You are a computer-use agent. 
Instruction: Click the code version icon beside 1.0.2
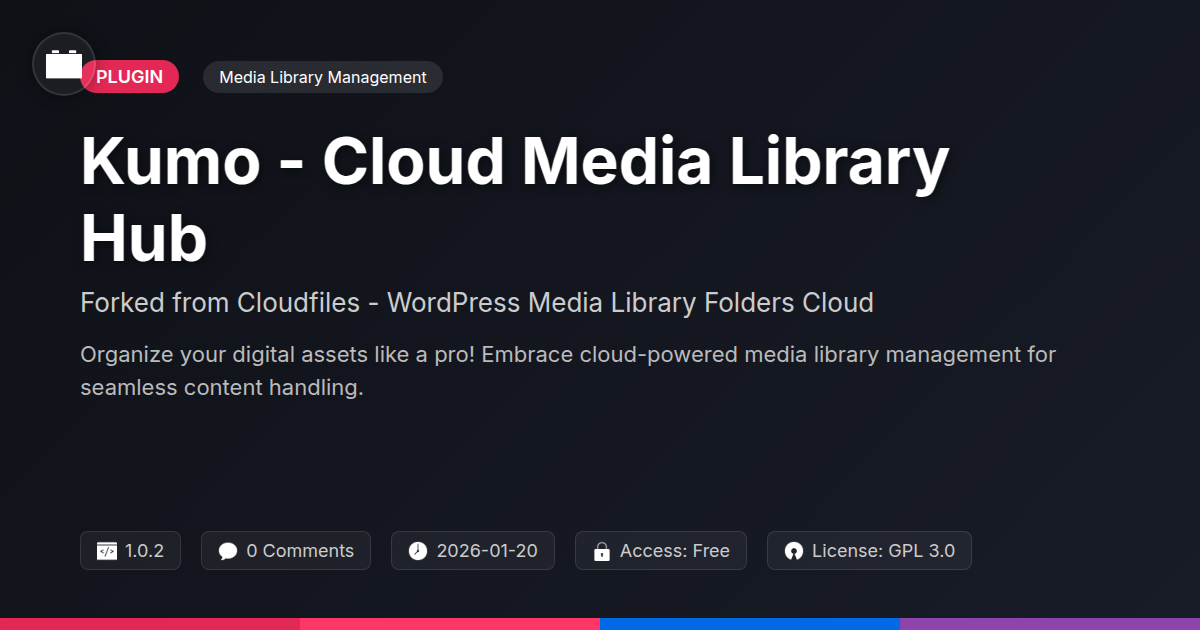coord(107,551)
